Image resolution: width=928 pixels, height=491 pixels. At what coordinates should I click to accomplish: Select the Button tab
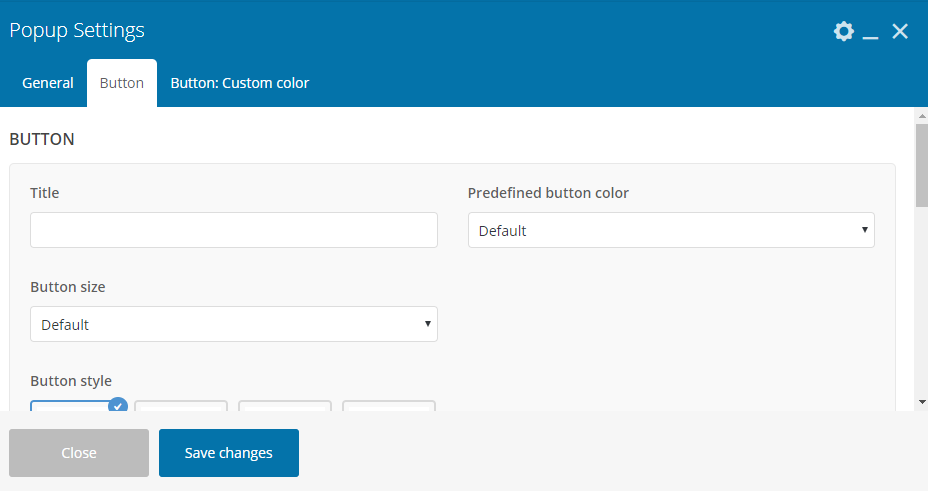click(x=122, y=83)
